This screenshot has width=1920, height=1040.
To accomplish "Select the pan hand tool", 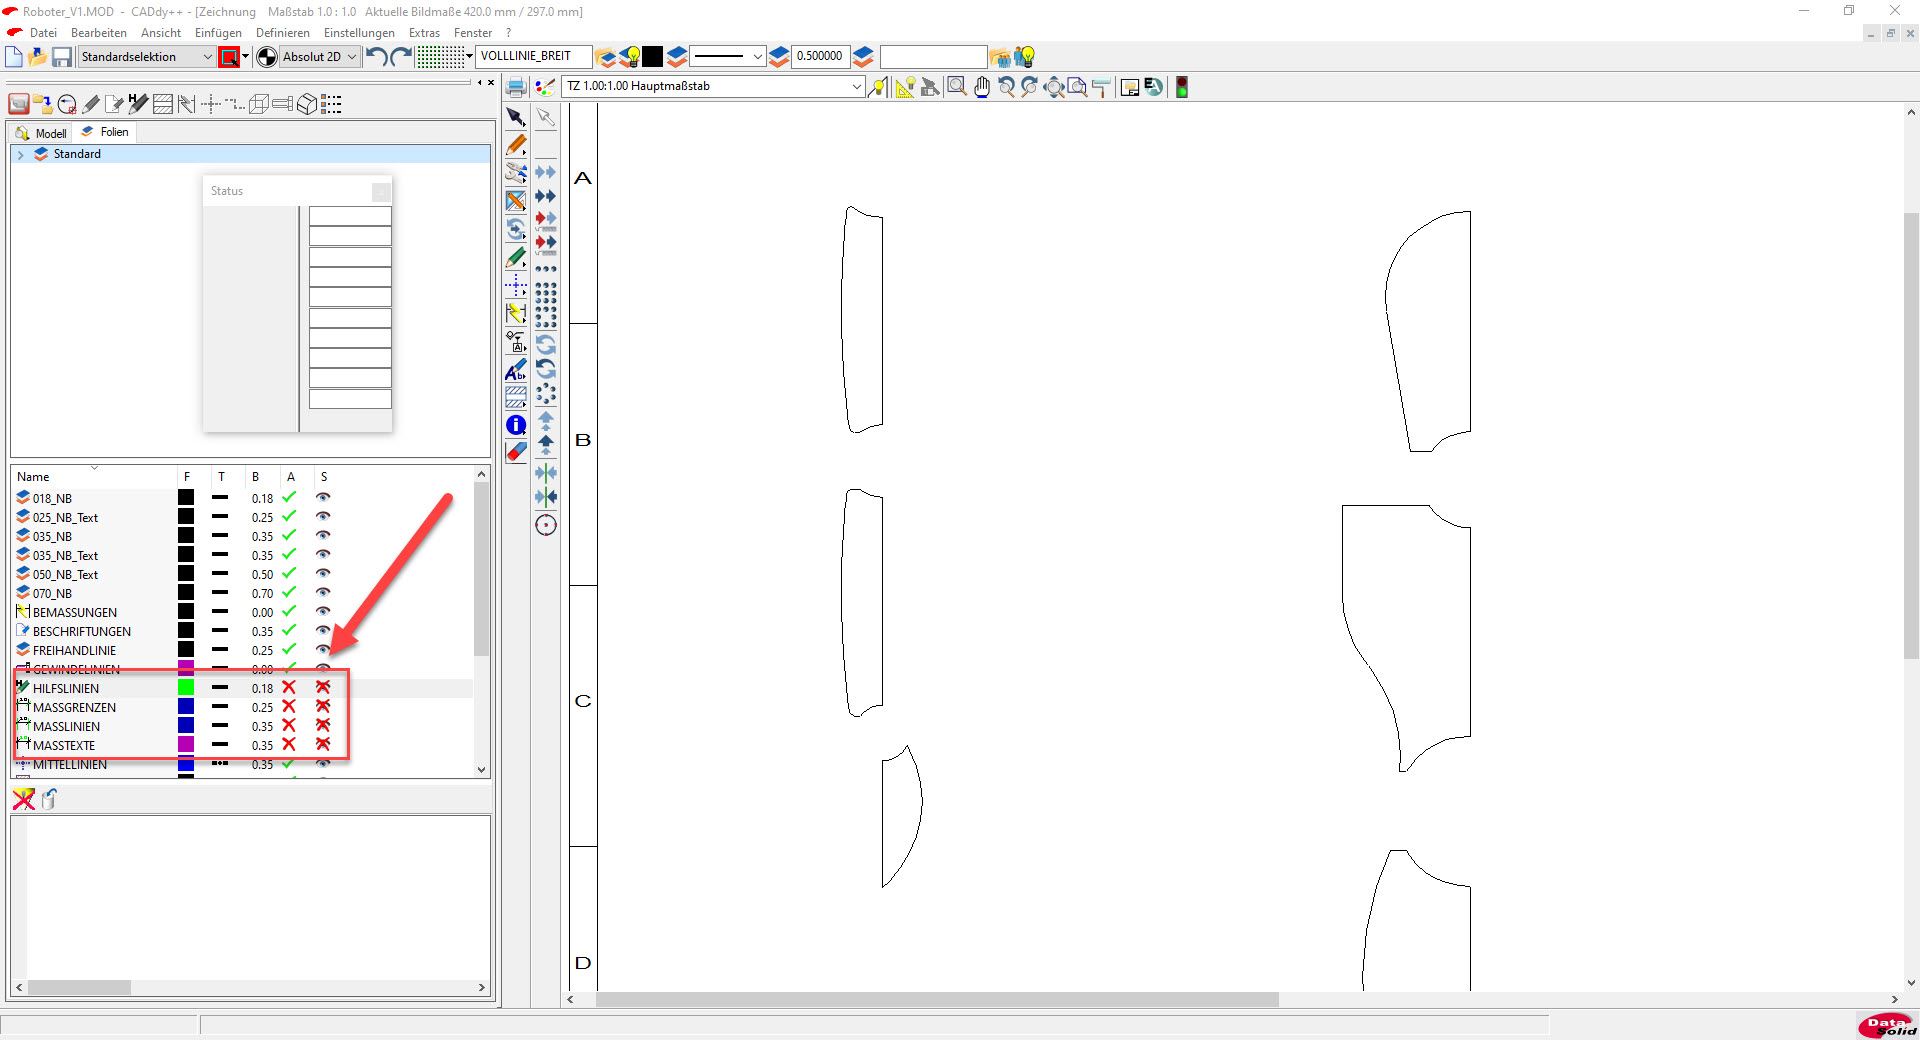I will pos(982,87).
